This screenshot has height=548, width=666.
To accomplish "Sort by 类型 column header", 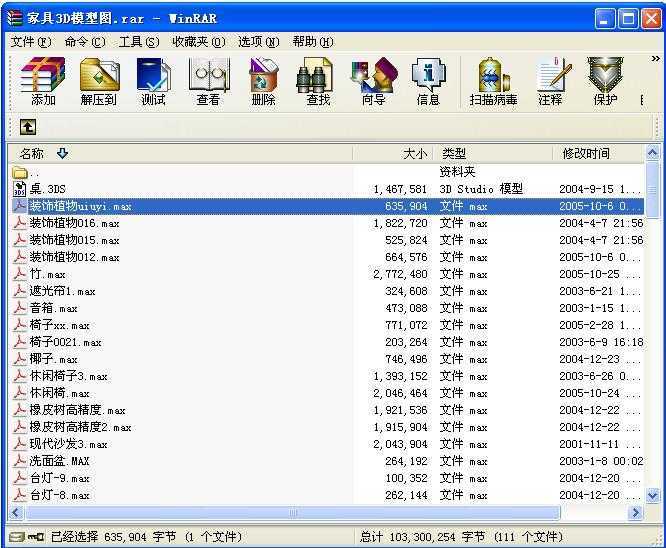I will click(x=454, y=153).
